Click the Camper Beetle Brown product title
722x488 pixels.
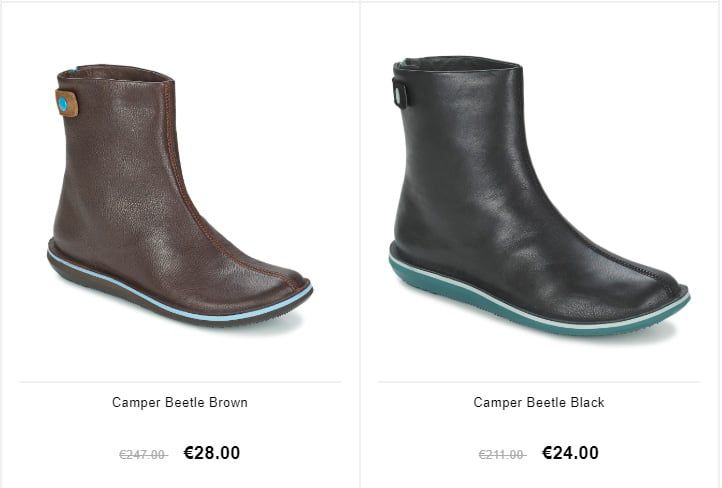point(180,403)
